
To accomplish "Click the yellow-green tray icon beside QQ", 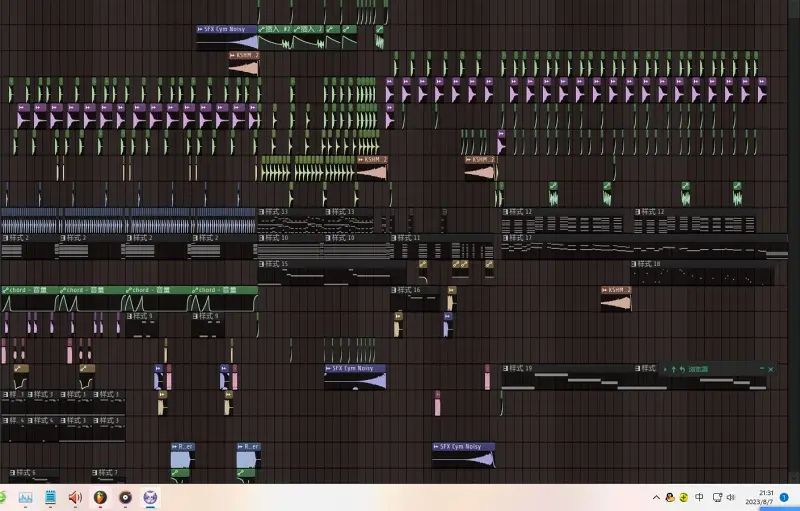I will (684, 497).
